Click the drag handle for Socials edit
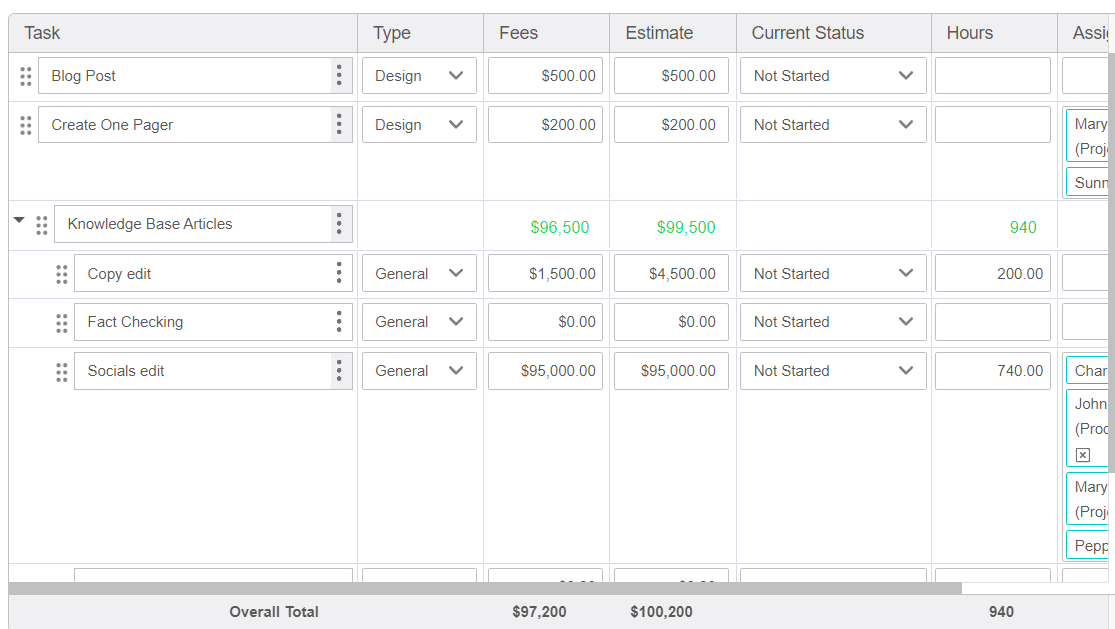 click(61, 371)
